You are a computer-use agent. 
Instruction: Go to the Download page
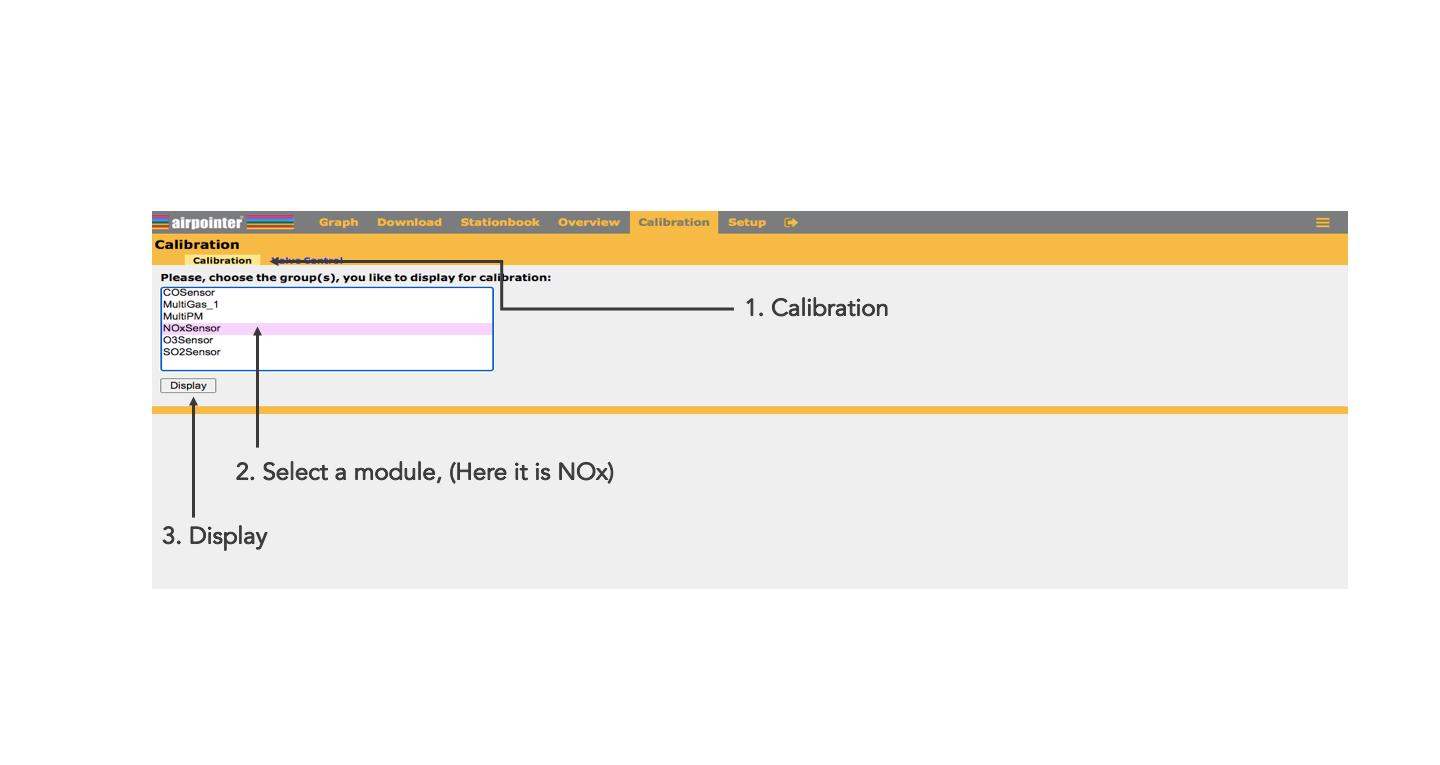[x=409, y=222]
